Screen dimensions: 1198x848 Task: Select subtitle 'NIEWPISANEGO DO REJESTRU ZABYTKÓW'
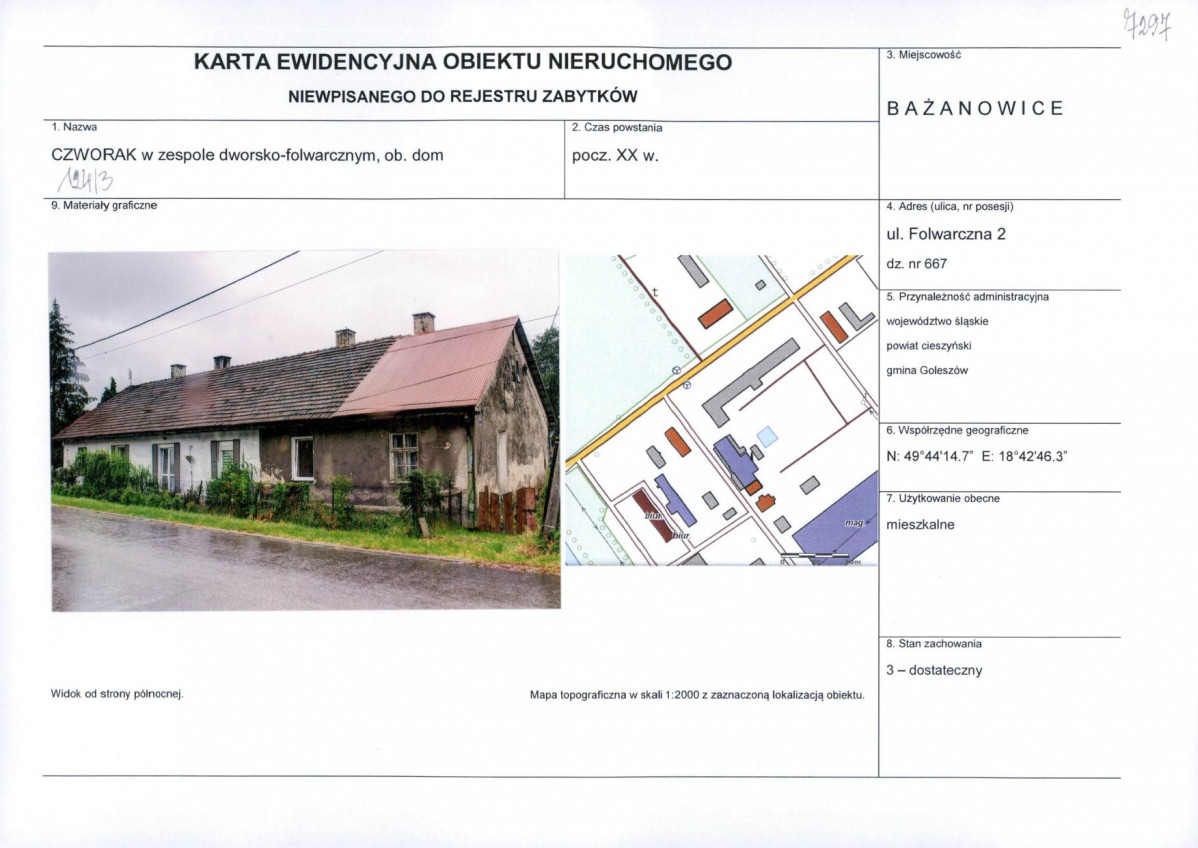point(462,97)
